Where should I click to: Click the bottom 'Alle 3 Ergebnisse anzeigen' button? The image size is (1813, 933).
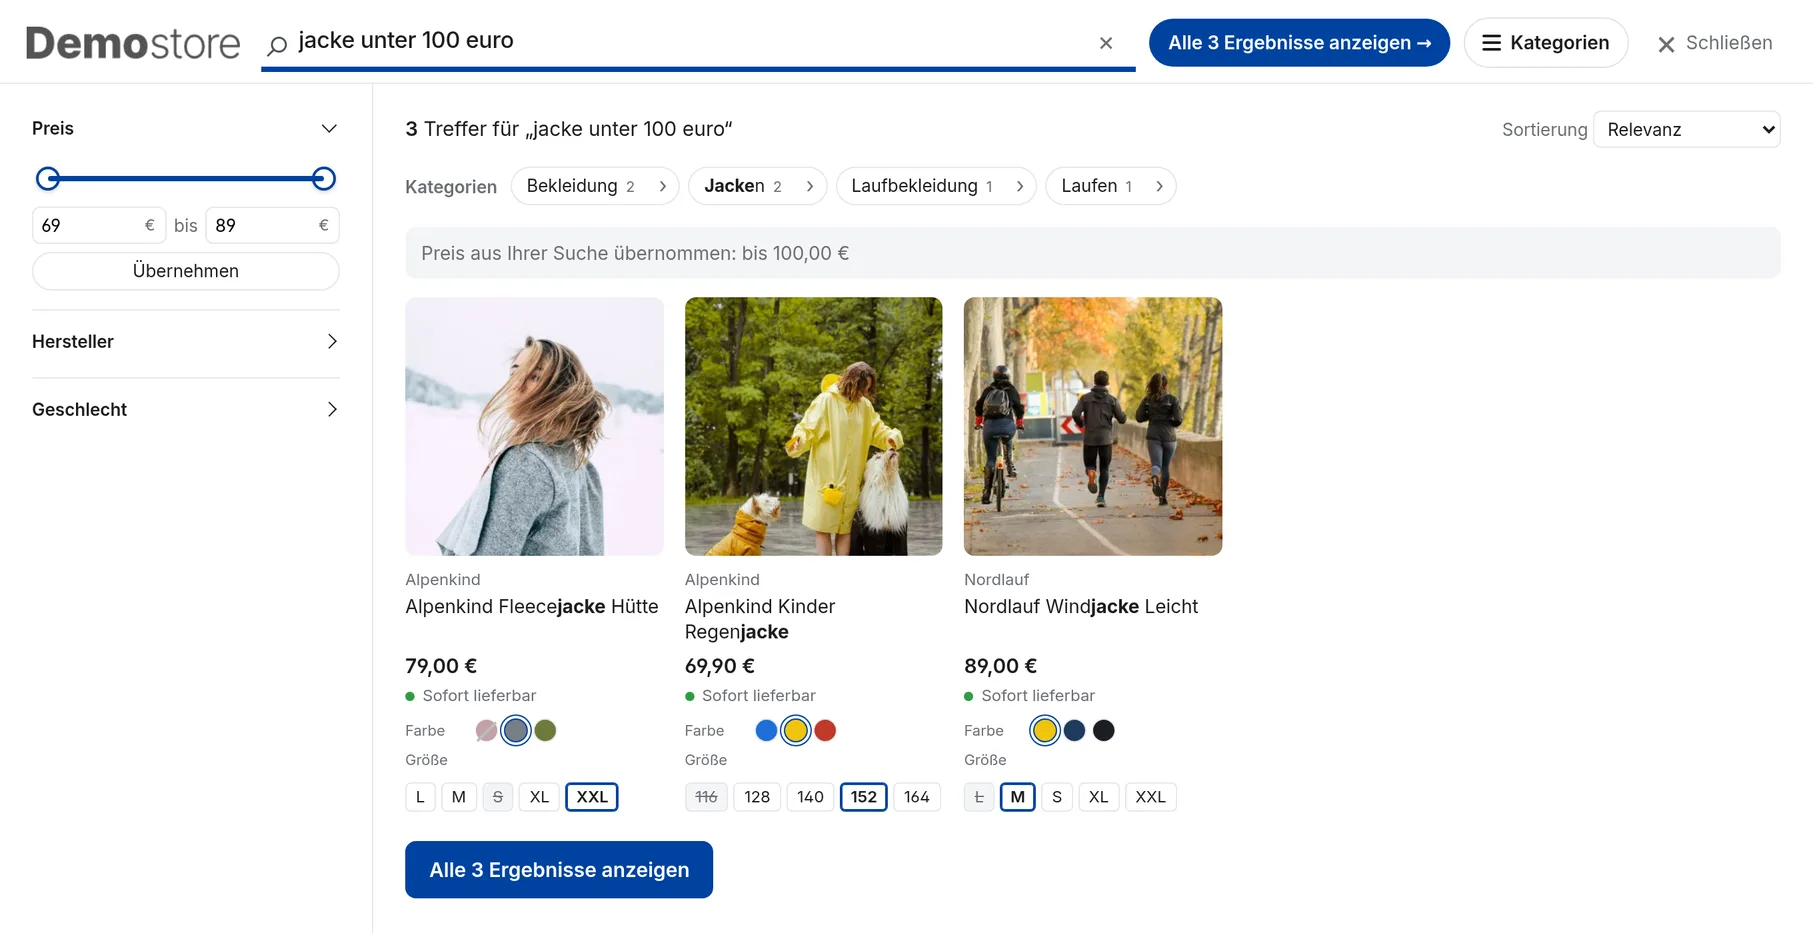tap(559, 870)
